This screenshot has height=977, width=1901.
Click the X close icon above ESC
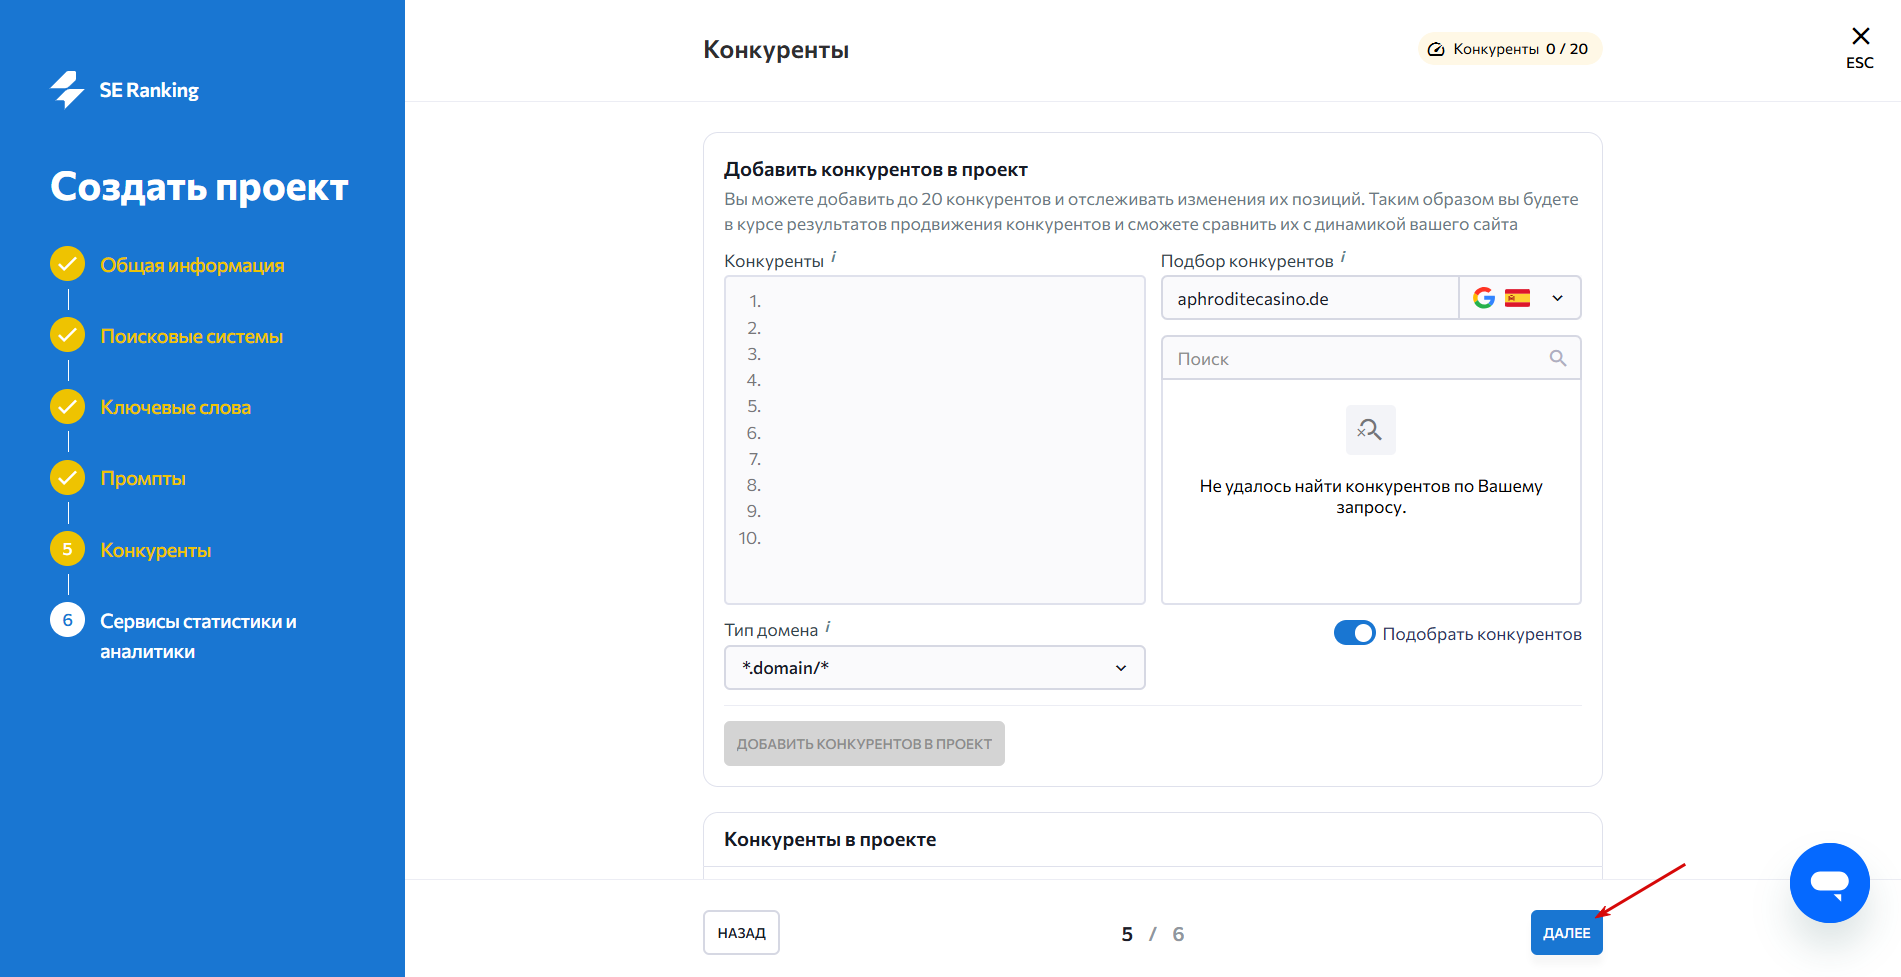1860,37
